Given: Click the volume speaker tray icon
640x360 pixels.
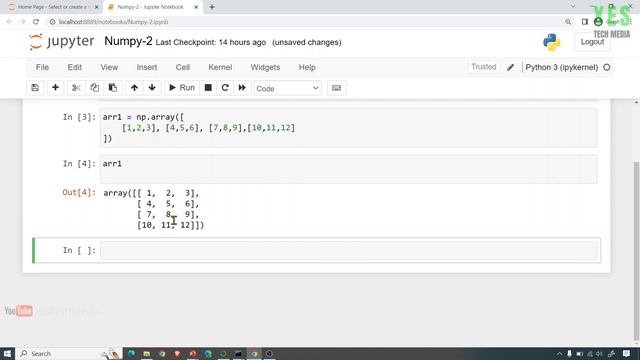Looking at the screenshot, I should (x=599, y=353).
